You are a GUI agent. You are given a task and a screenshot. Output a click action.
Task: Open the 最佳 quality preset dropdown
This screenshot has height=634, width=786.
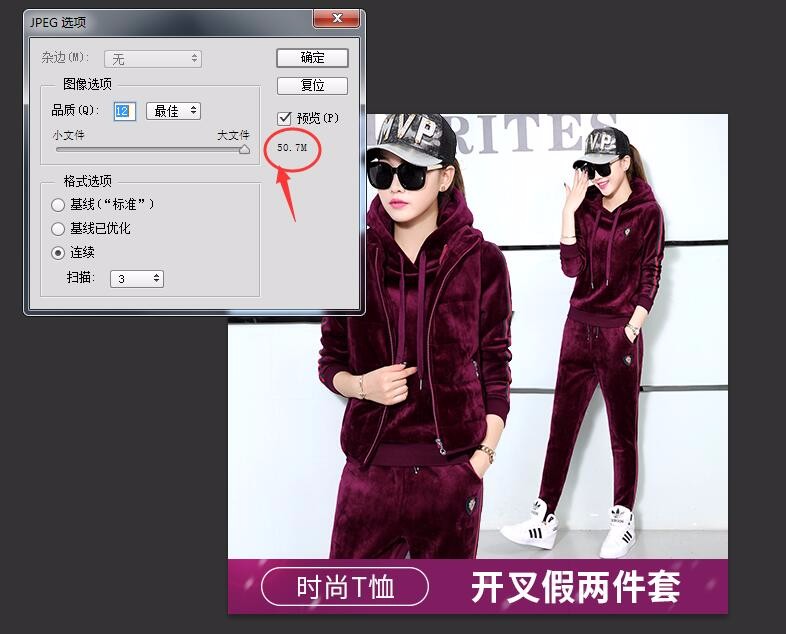pyautogui.click(x=173, y=111)
